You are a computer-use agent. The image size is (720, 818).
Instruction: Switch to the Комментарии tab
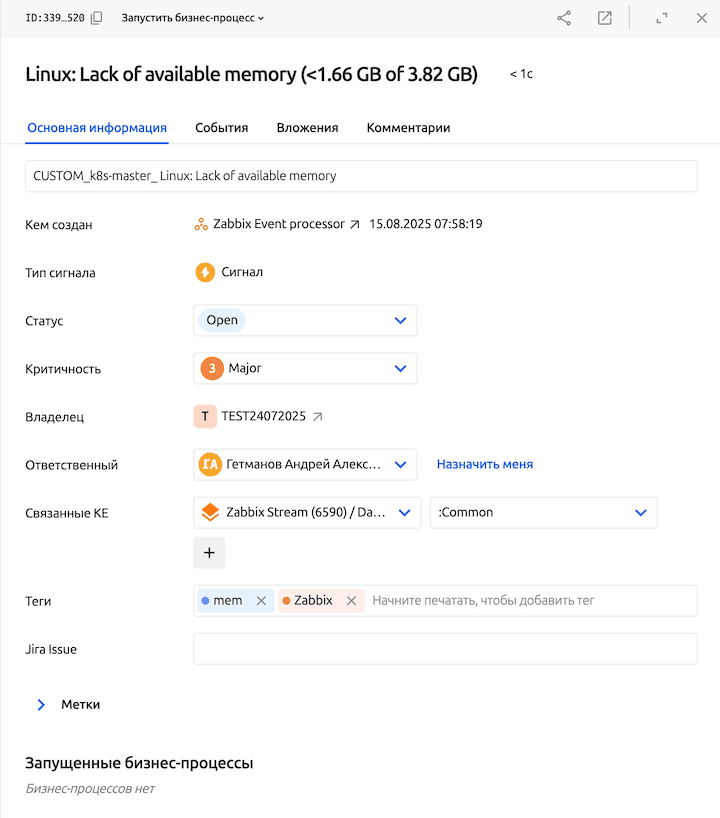(x=408, y=128)
